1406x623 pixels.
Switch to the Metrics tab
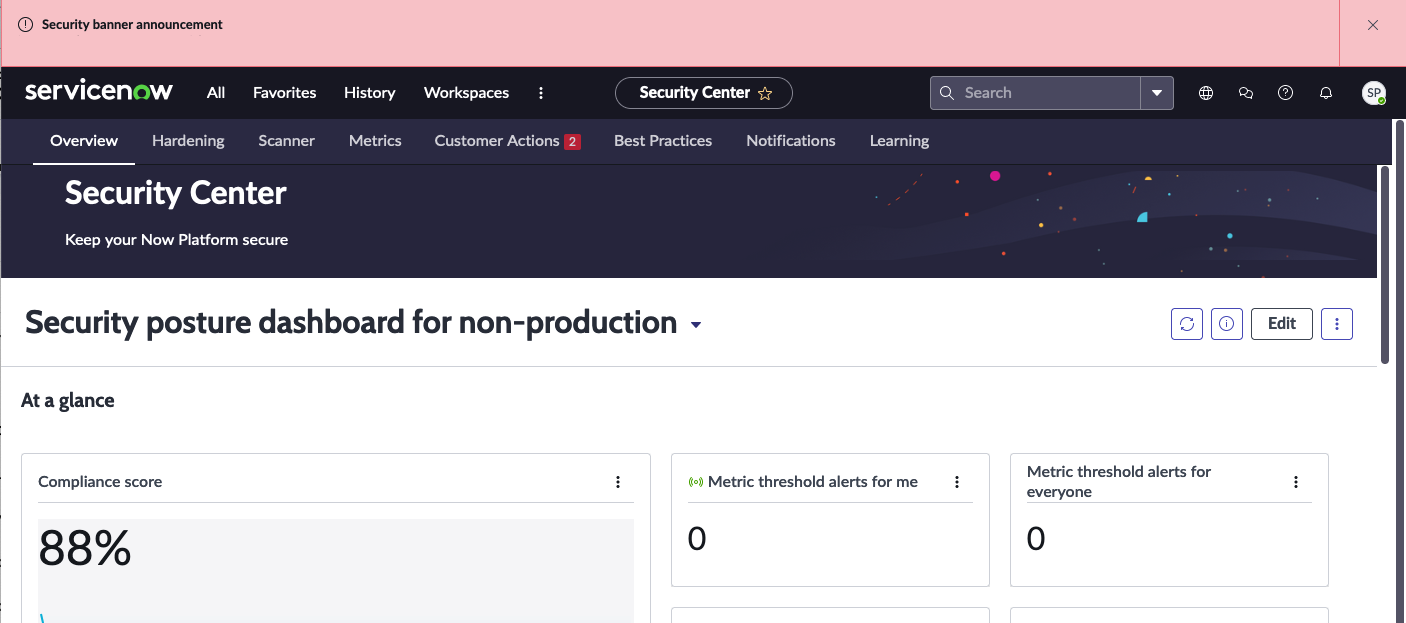pyautogui.click(x=375, y=141)
